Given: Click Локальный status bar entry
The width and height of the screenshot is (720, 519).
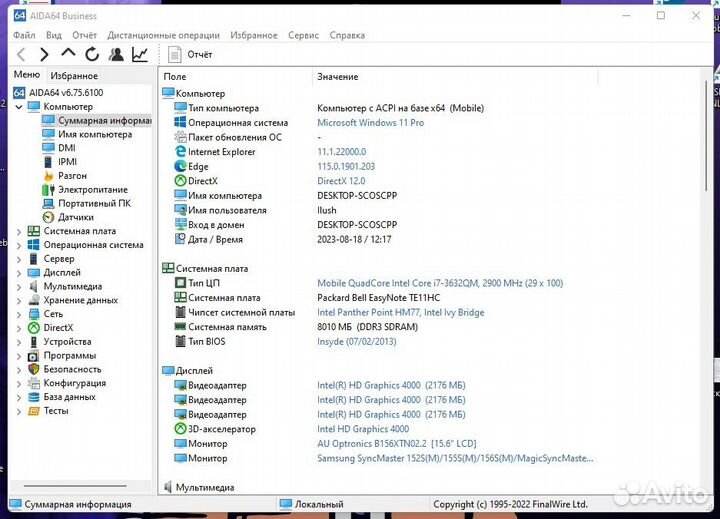Looking at the screenshot, I should [312, 504].
